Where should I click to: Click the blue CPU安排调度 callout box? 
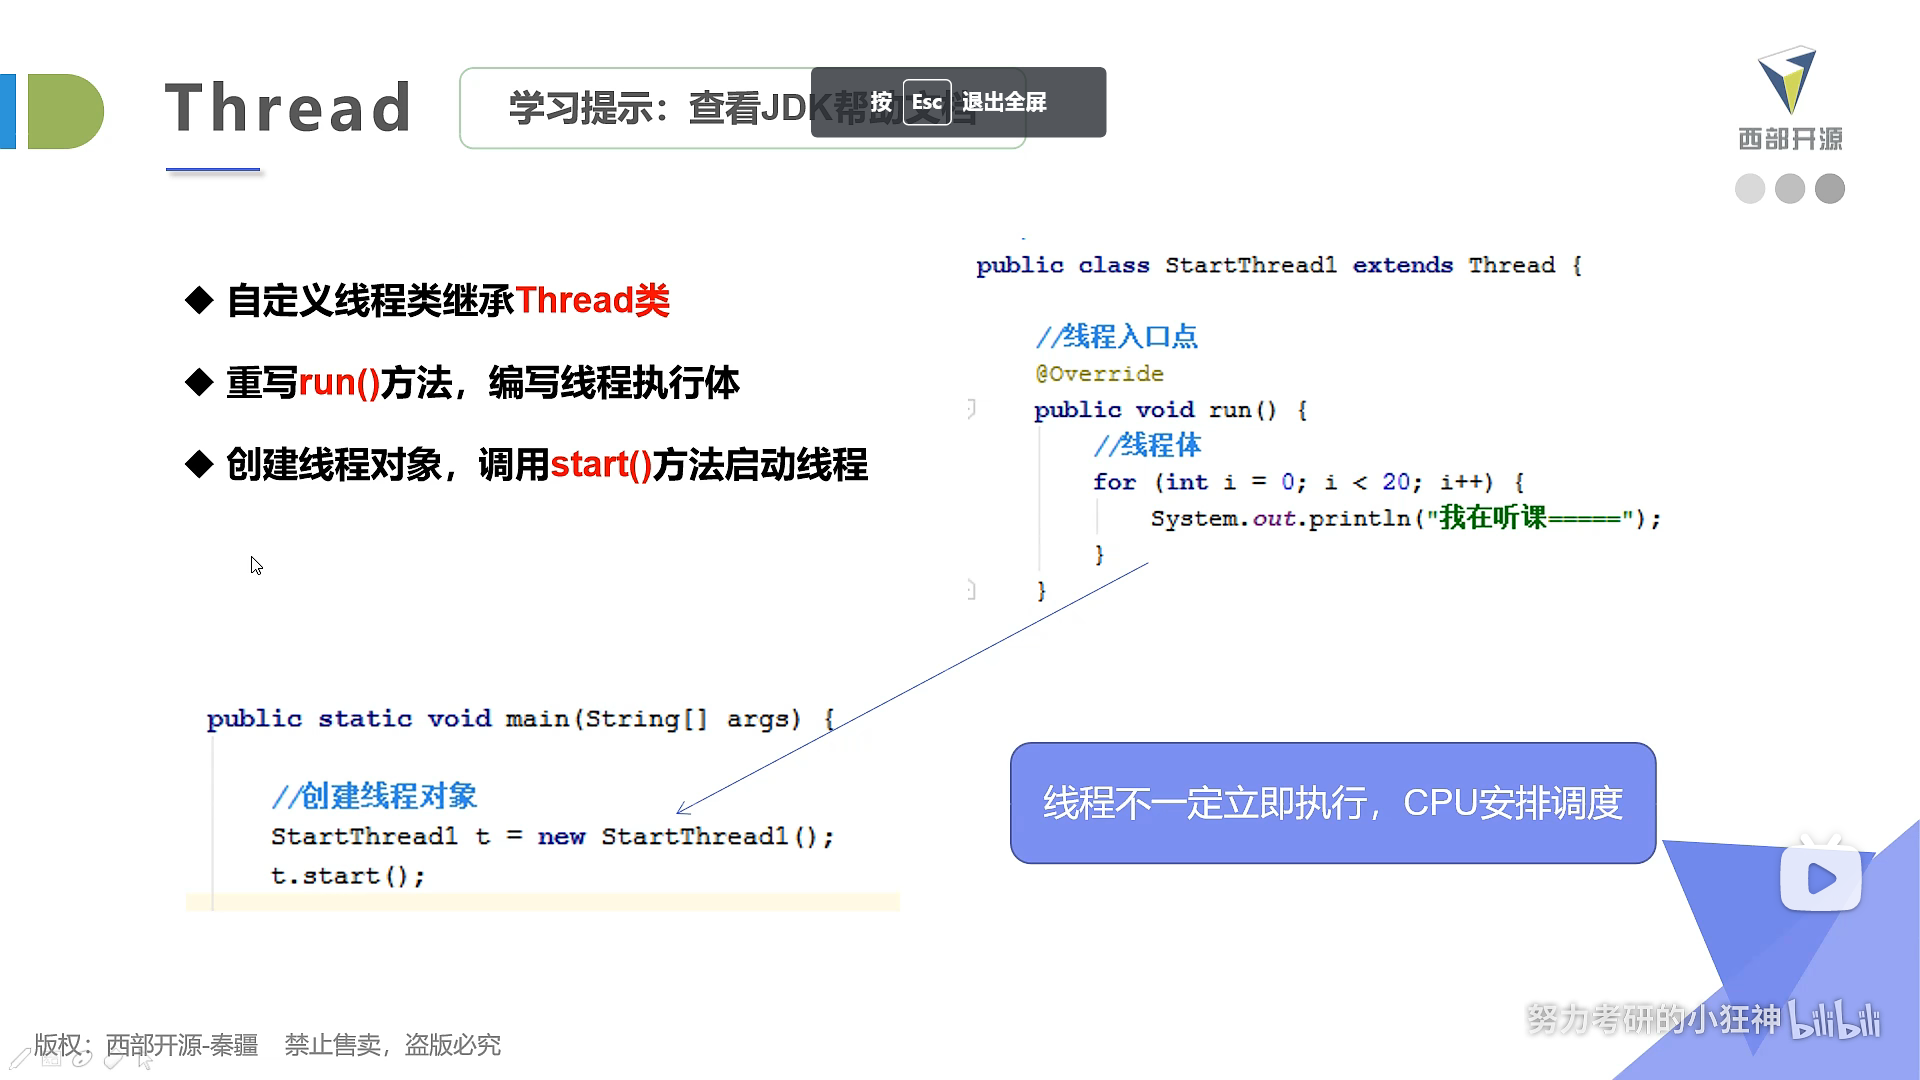1332,802
